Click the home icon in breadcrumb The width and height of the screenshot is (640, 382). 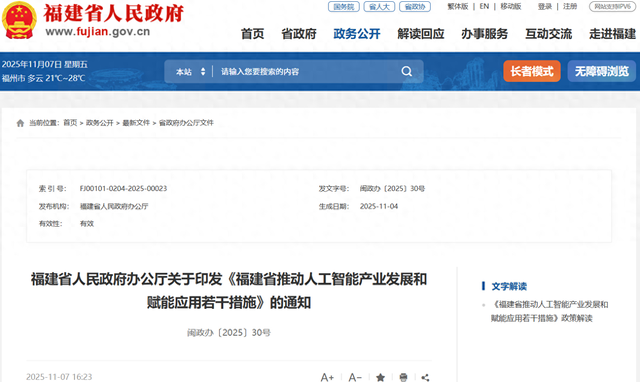coord(20,123)
